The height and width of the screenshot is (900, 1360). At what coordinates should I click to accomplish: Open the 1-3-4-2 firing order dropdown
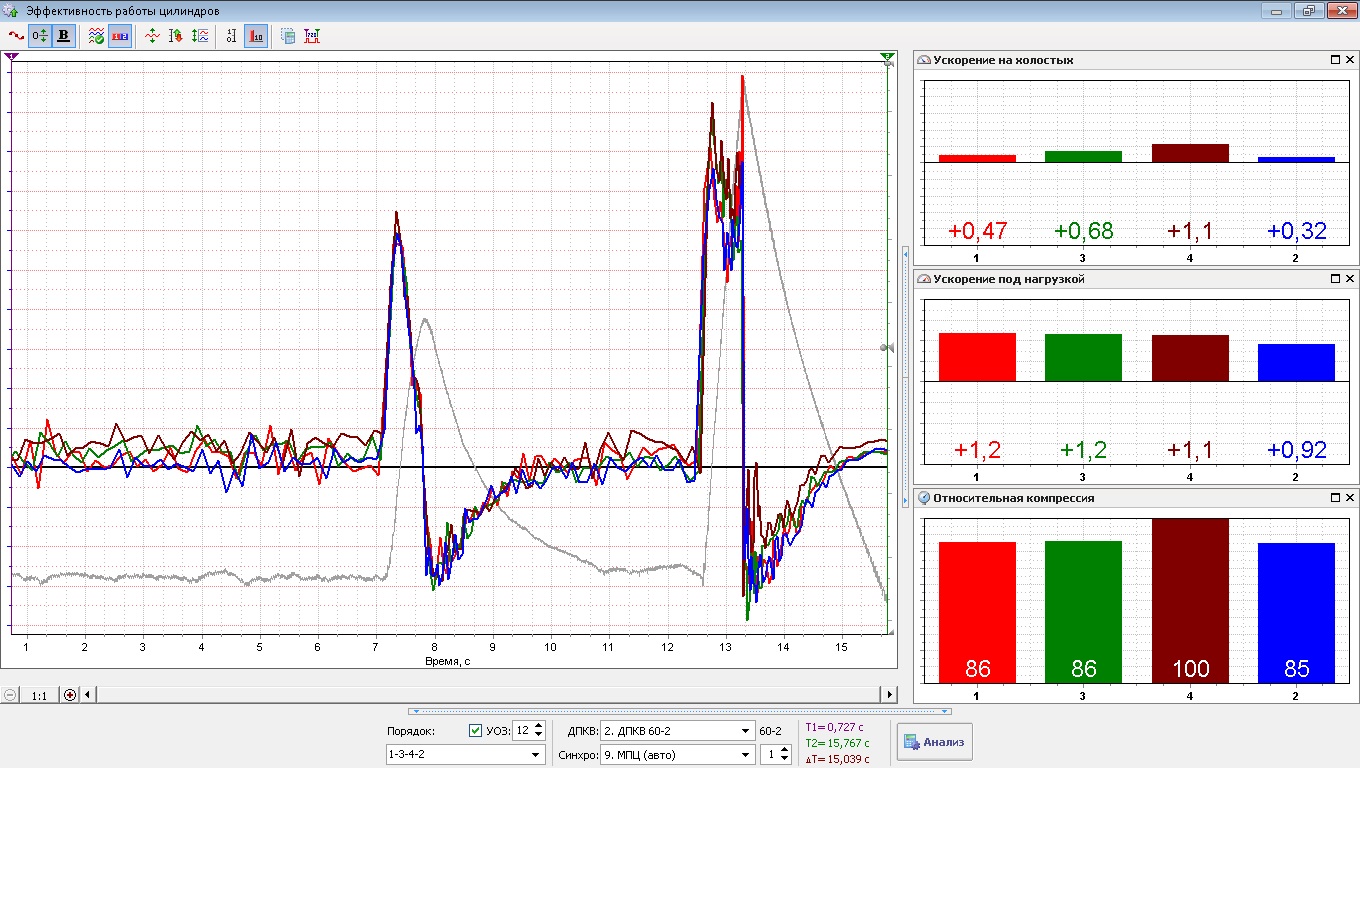click(465, 755)
